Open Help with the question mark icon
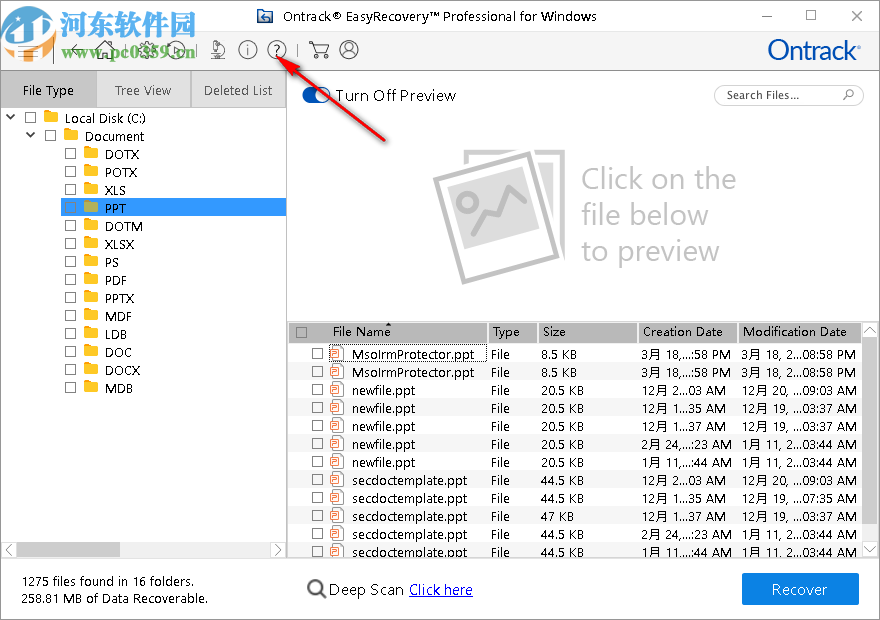 [277, 49]
